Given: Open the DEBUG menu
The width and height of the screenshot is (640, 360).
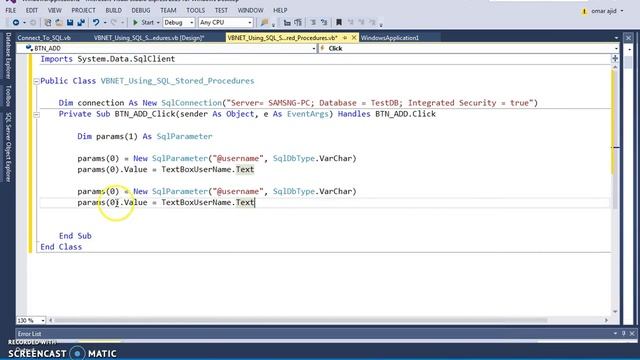Looking at the screenshot, I should click(141, 10).
